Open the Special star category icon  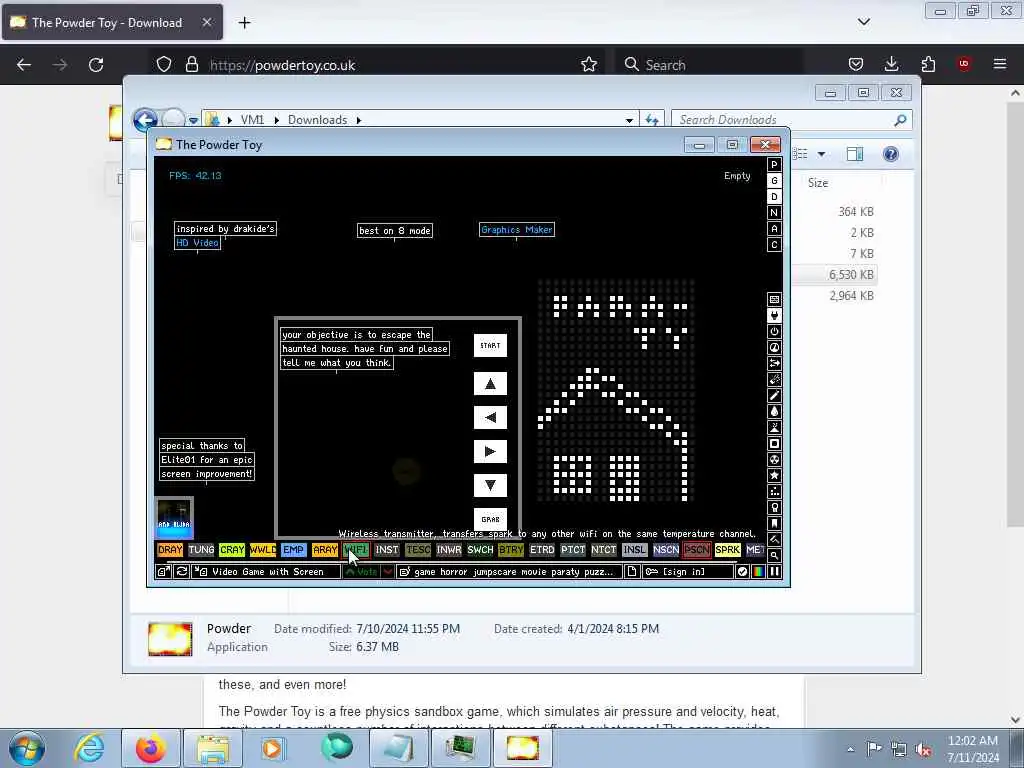coord(774,475)
